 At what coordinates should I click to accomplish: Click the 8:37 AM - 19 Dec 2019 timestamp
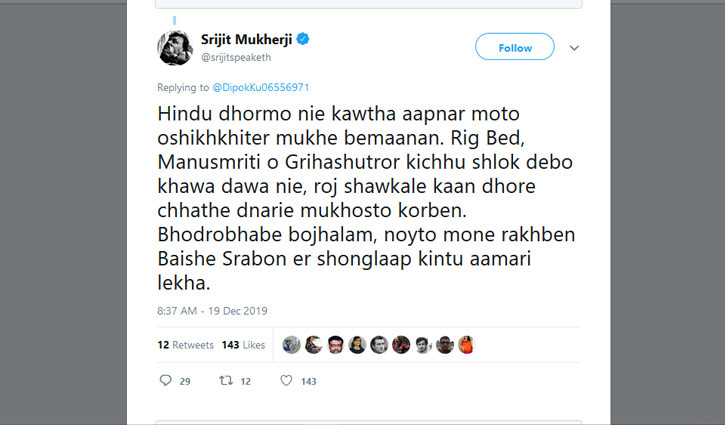(x=211, y=310)
